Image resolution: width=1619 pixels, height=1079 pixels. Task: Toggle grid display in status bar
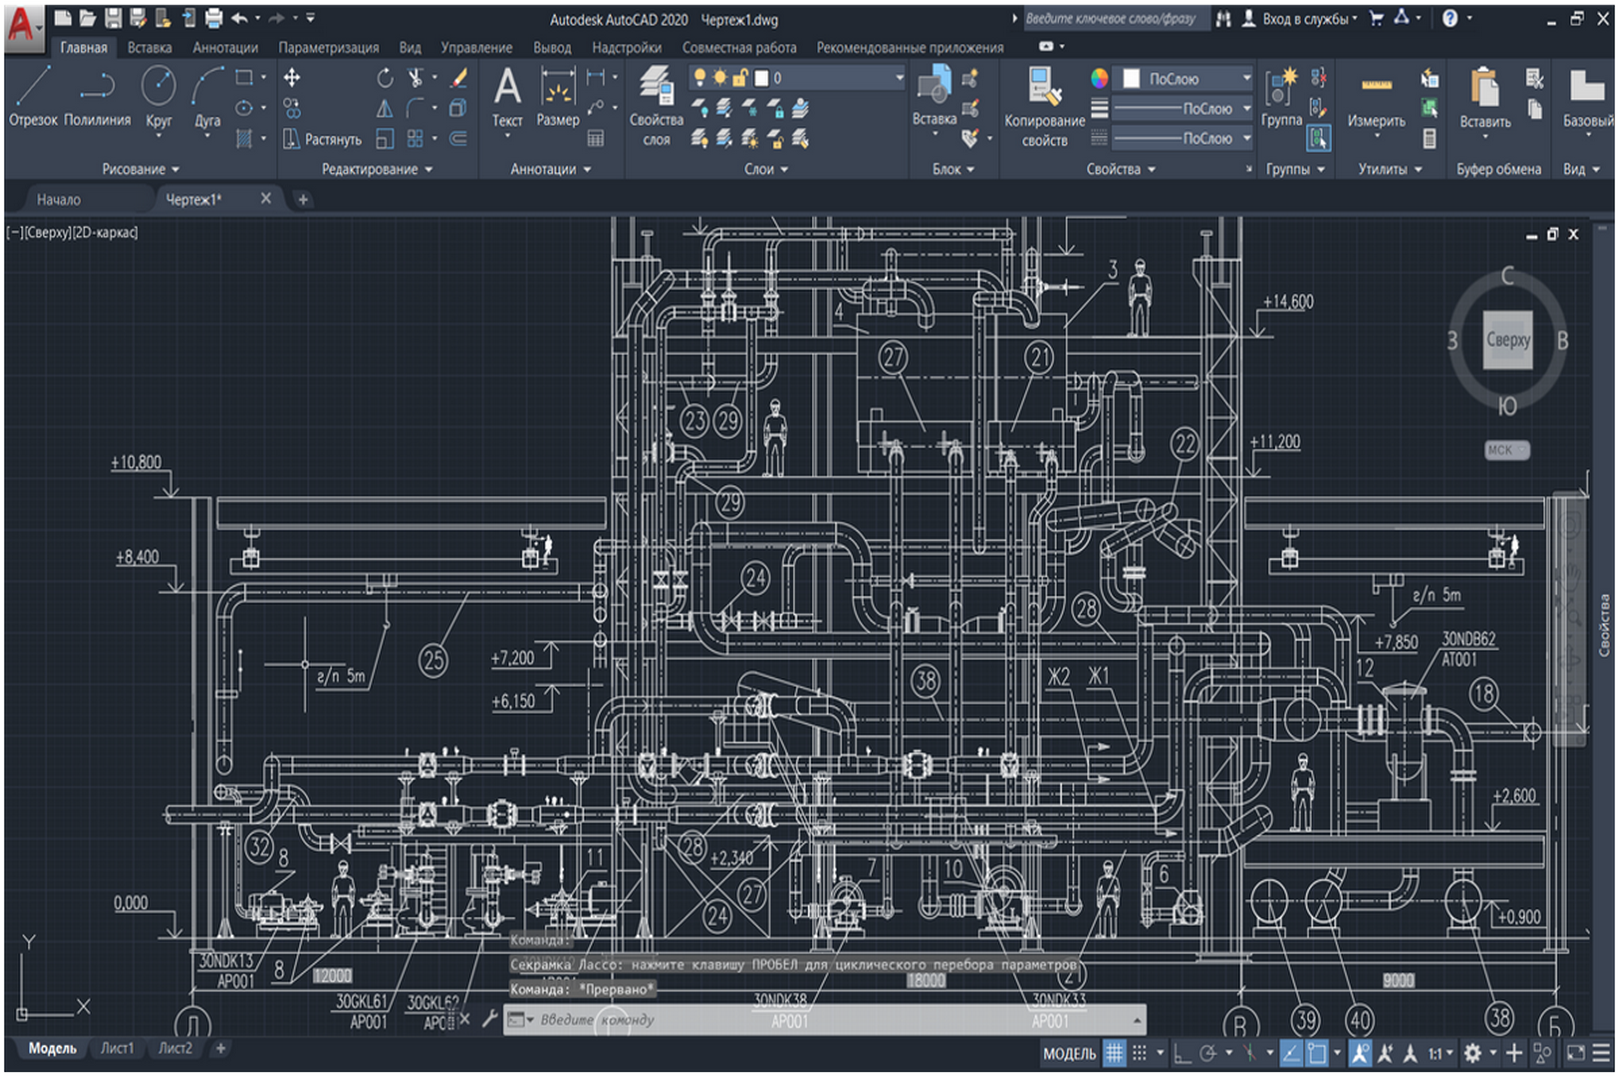coord(1113,1053)
